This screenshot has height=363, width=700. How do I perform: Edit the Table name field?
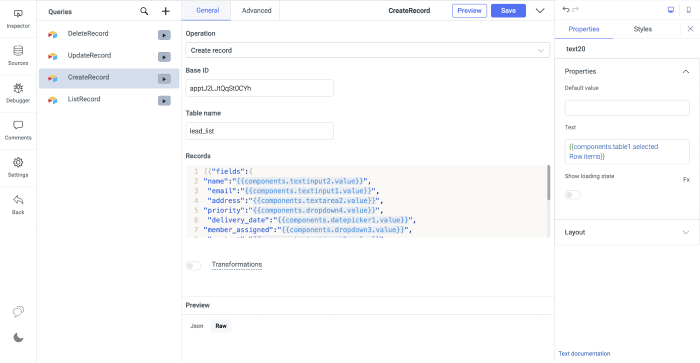[259, 131]
